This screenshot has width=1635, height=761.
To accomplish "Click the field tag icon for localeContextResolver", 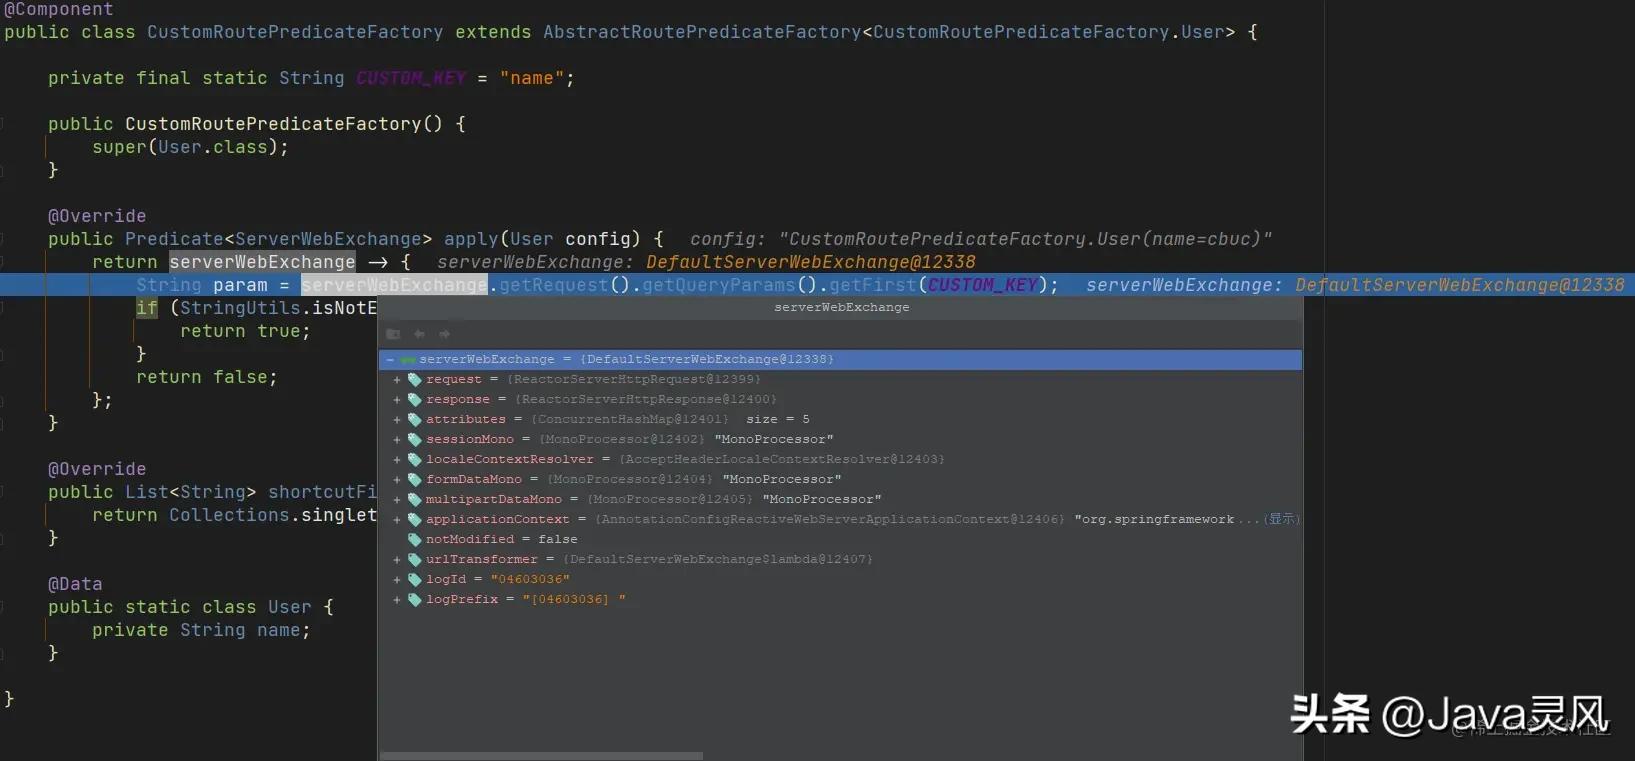I will pyautogui.click(x=415, y=460).
